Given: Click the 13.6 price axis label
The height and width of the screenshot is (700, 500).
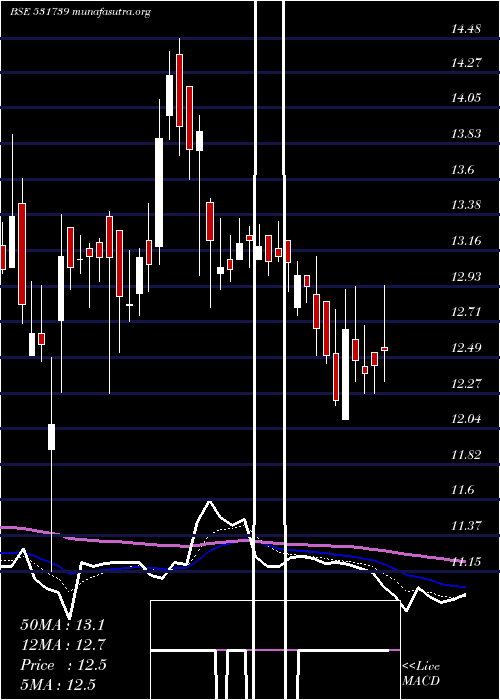Looking at the screenshot, I should tap(462, 170).
